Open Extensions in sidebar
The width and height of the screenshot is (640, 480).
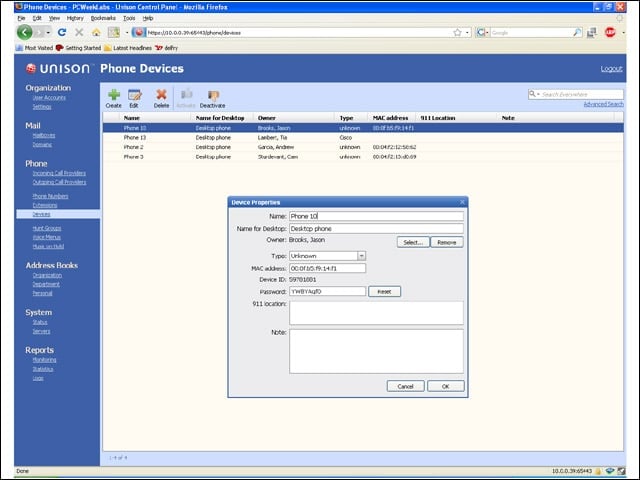[45, 205]
